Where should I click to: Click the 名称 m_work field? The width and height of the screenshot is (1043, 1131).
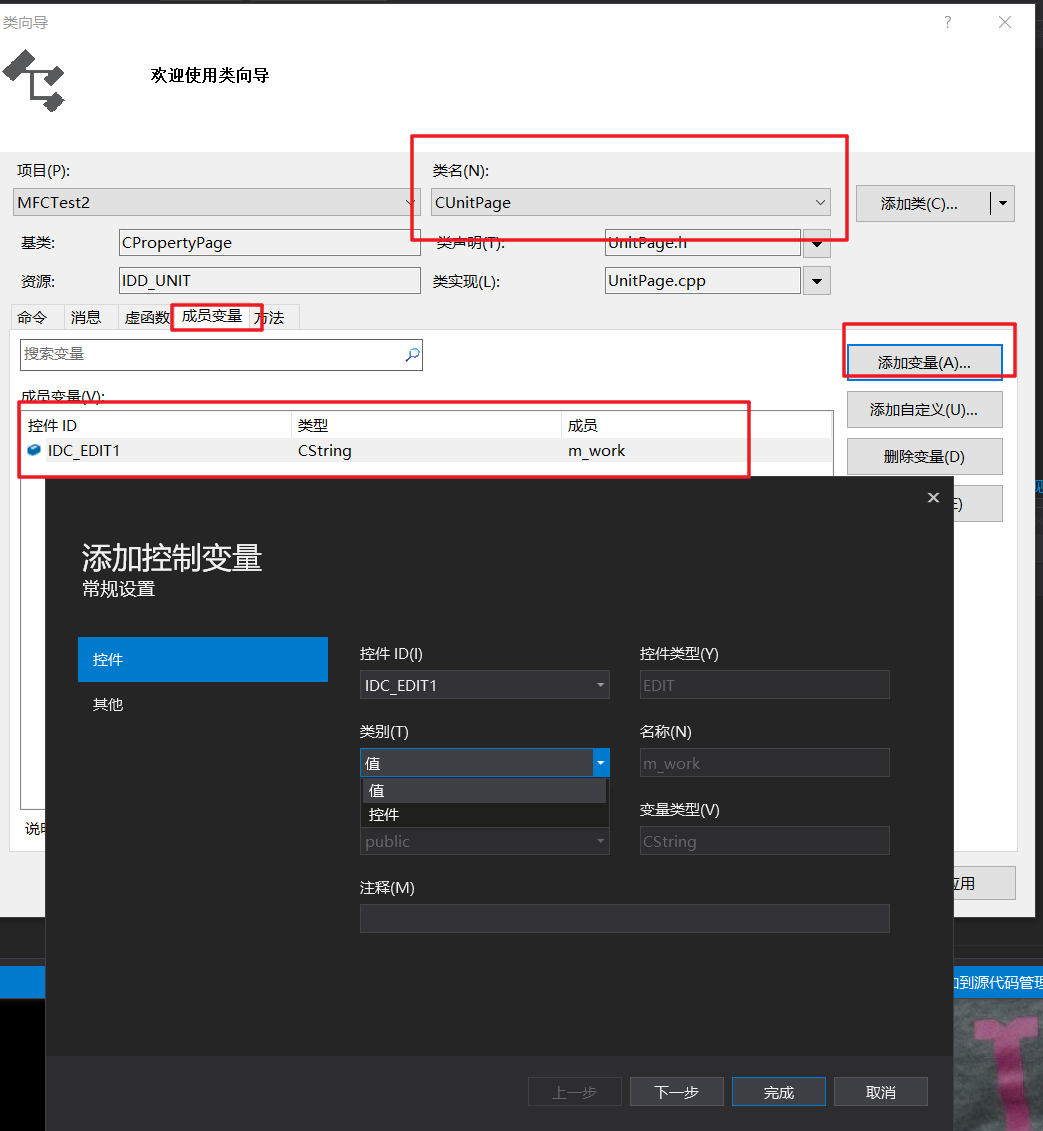click(765, 763)
